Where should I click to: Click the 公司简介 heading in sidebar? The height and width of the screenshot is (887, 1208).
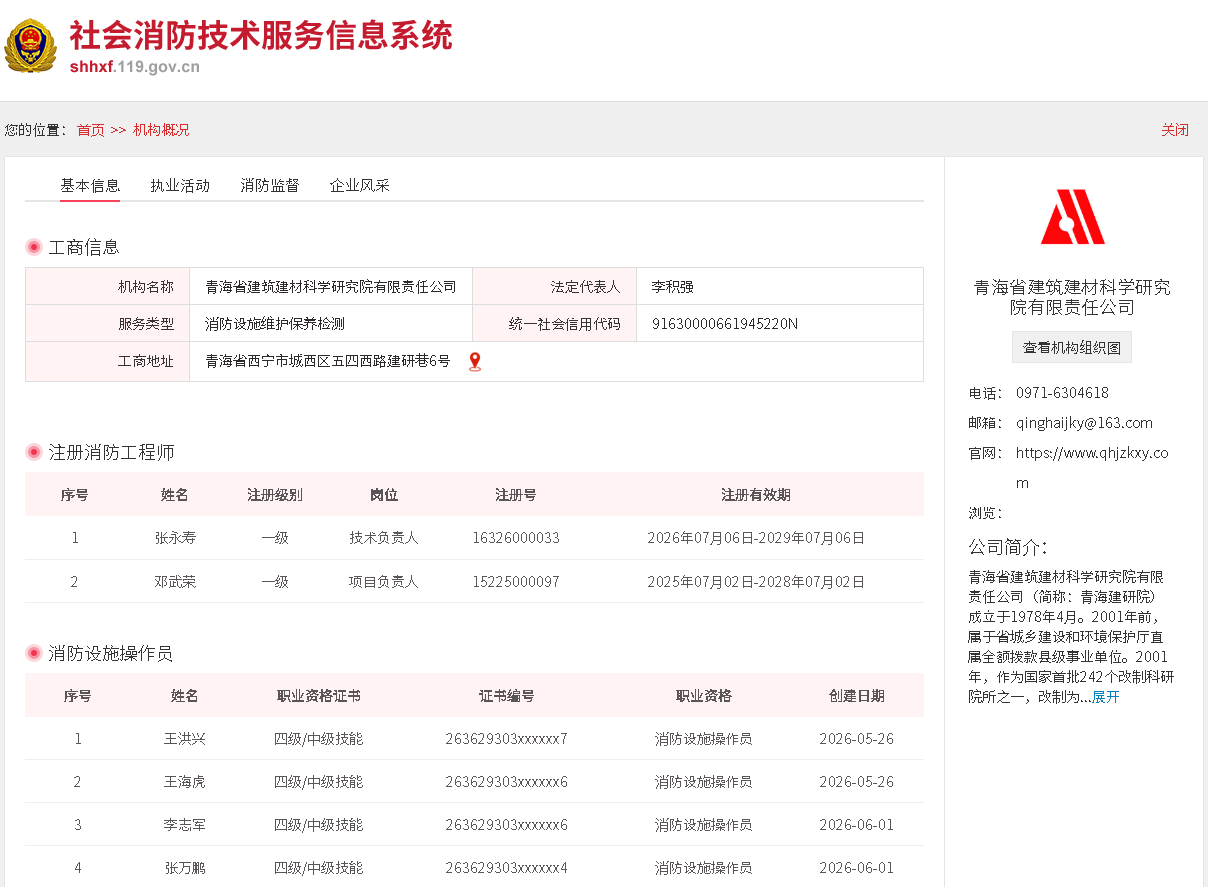click(x=1008, y=547)
